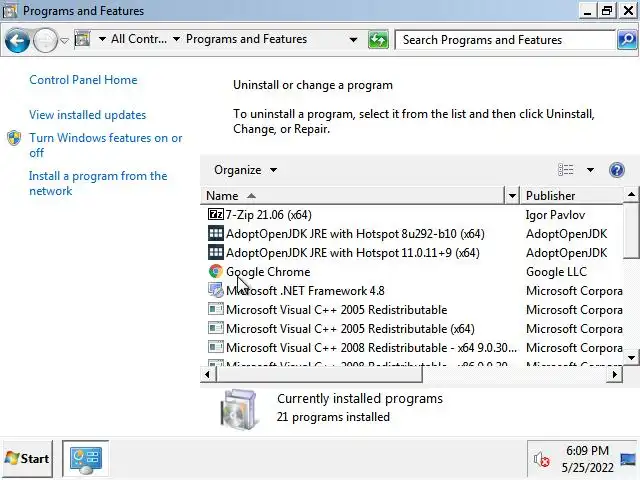Select 7-Zip 21.06 (x64) entry
Viewport: 640px width, 480px height.
269,215
